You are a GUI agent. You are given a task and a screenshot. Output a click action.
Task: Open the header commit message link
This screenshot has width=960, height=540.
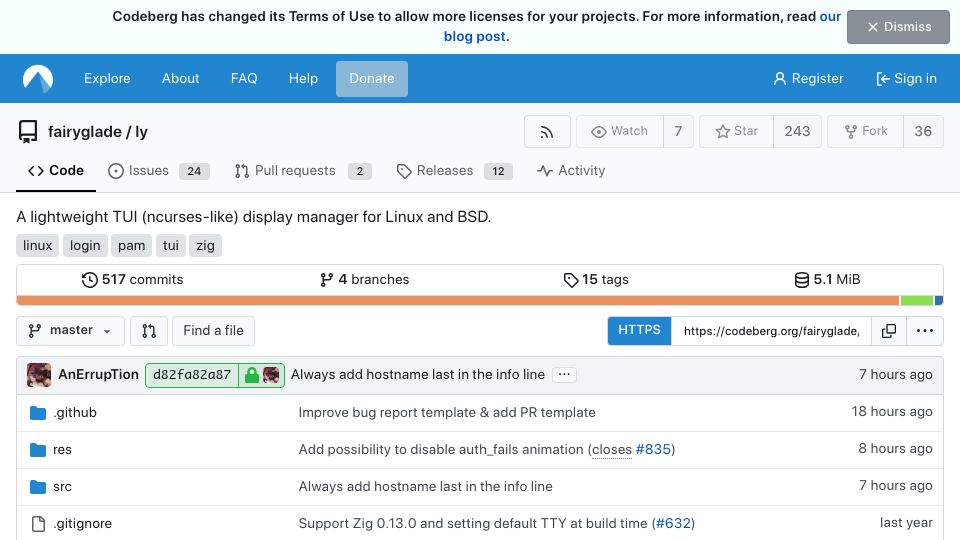coord(418,375)
